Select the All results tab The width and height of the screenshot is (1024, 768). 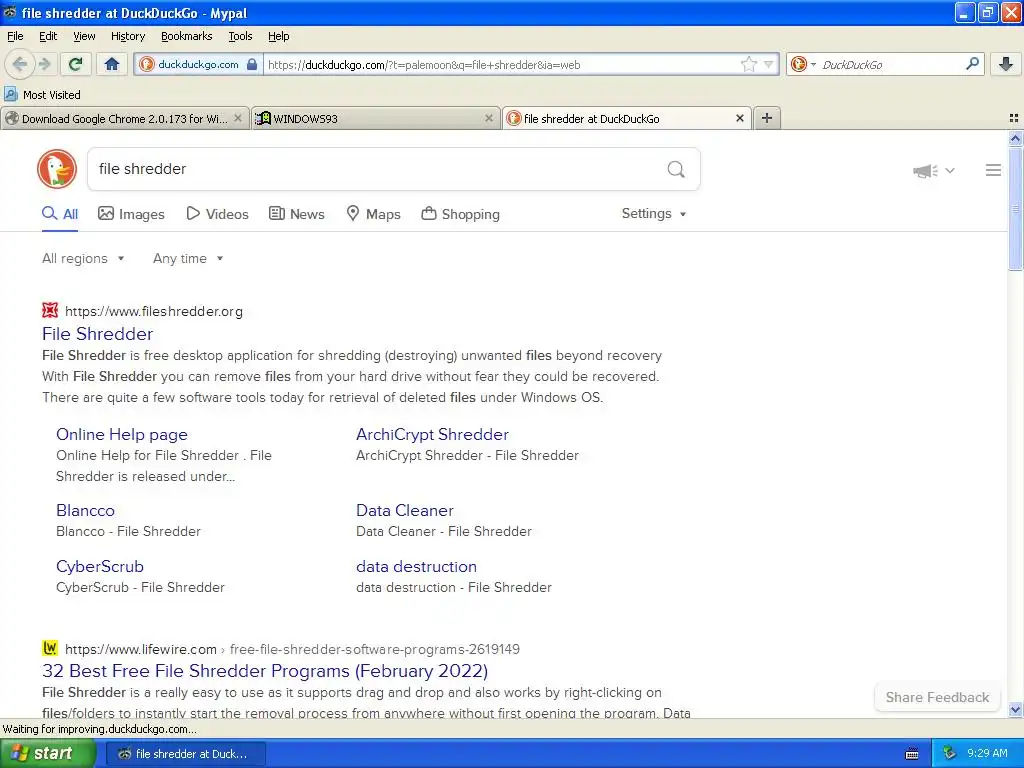(x=60, y=214)
